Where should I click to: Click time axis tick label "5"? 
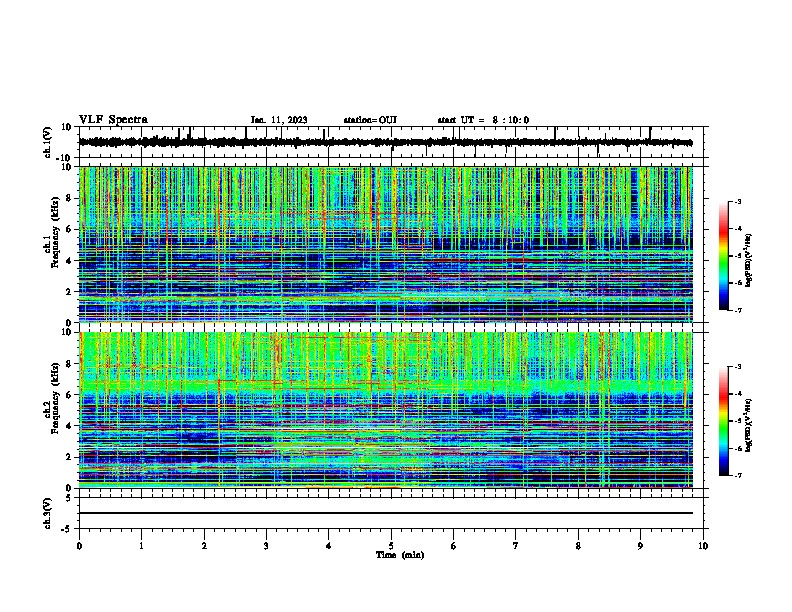(391, 546)
